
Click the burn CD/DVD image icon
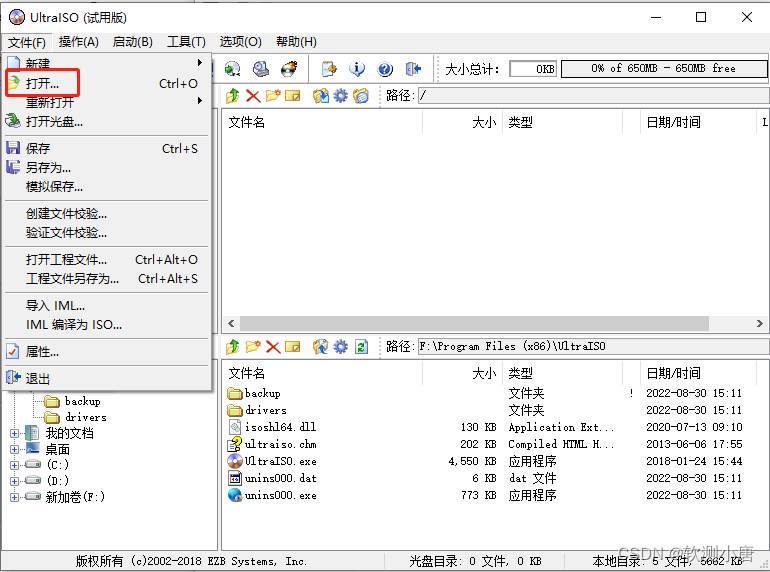coord(289,69)
